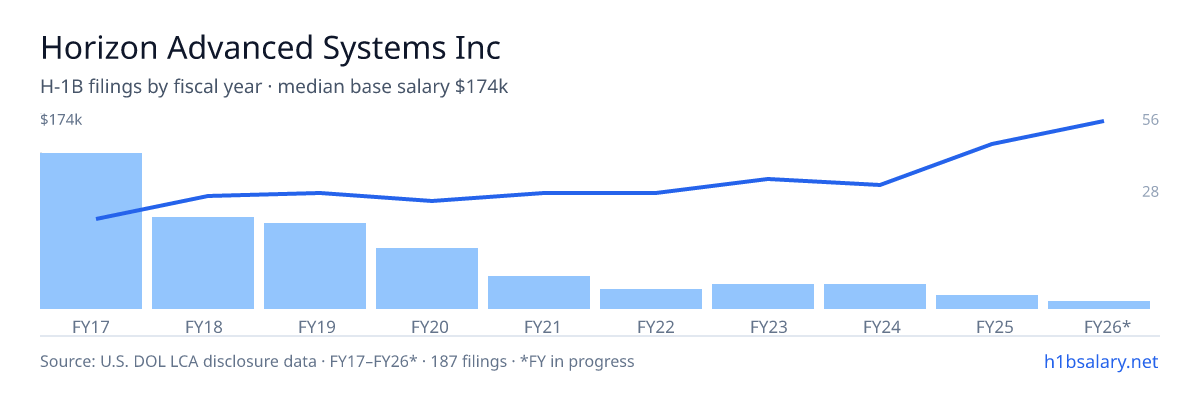Select the FY23 filings bar

[x=763, y=296]
